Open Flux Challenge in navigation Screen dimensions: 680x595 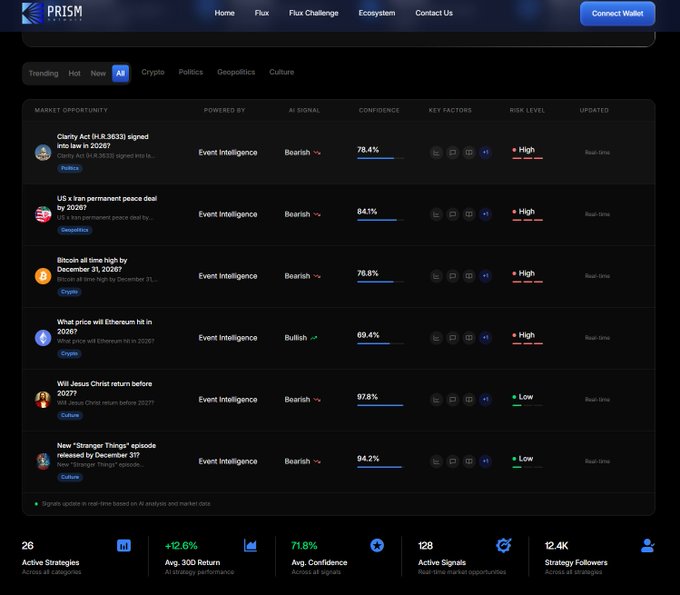pos(314,13)
